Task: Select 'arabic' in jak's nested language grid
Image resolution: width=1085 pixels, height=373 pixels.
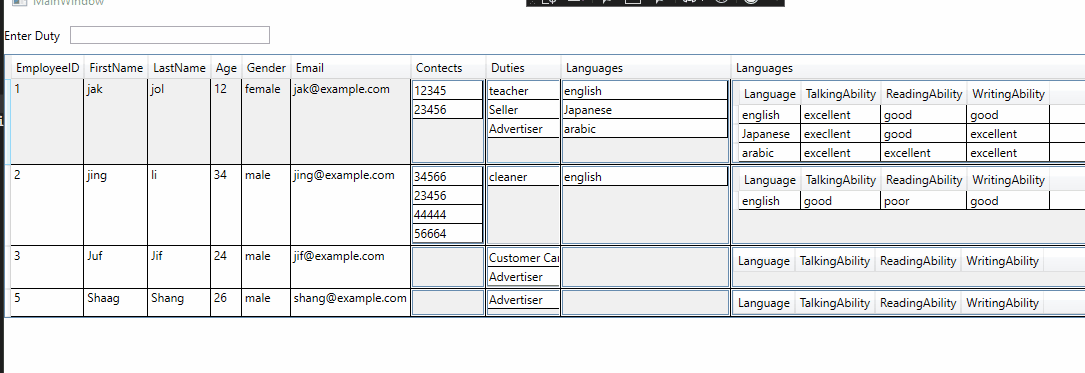Action: coord(769,153)
